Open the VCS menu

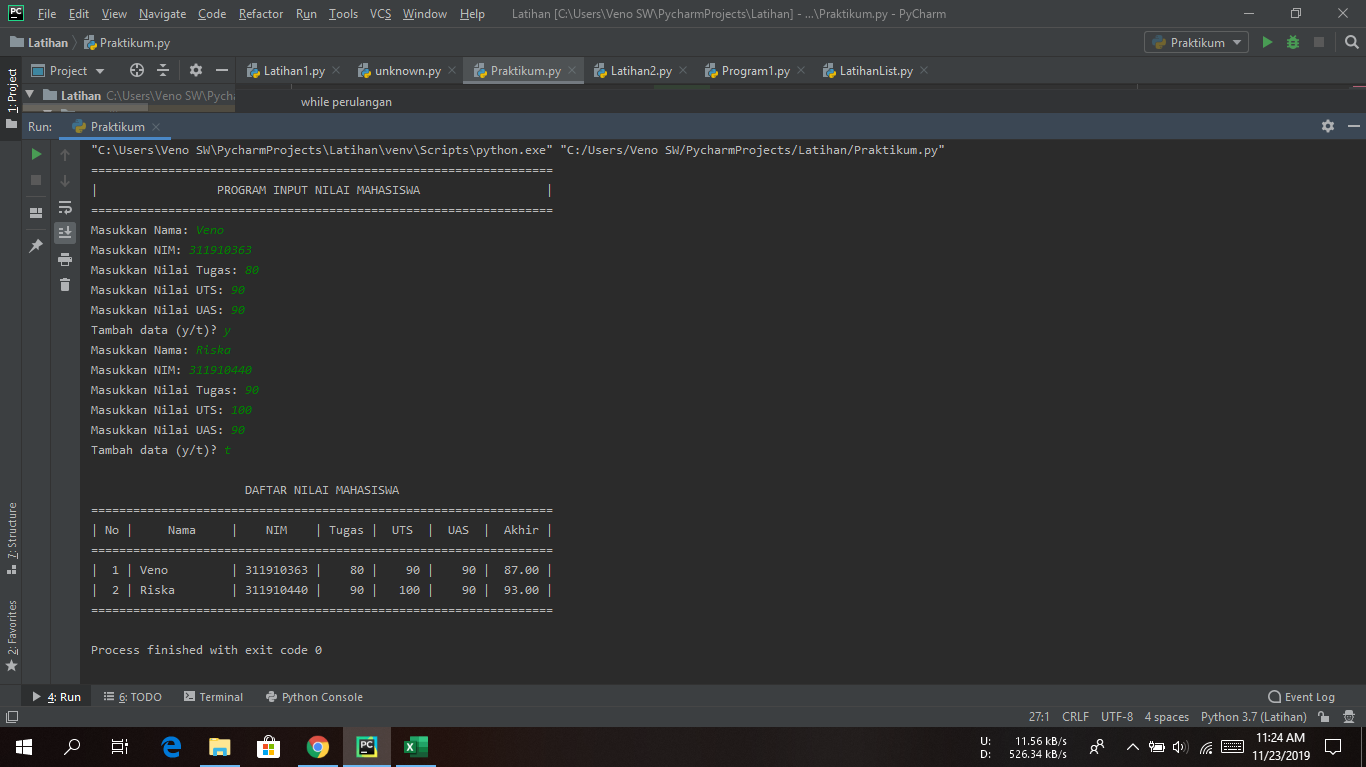pos(380,14)
